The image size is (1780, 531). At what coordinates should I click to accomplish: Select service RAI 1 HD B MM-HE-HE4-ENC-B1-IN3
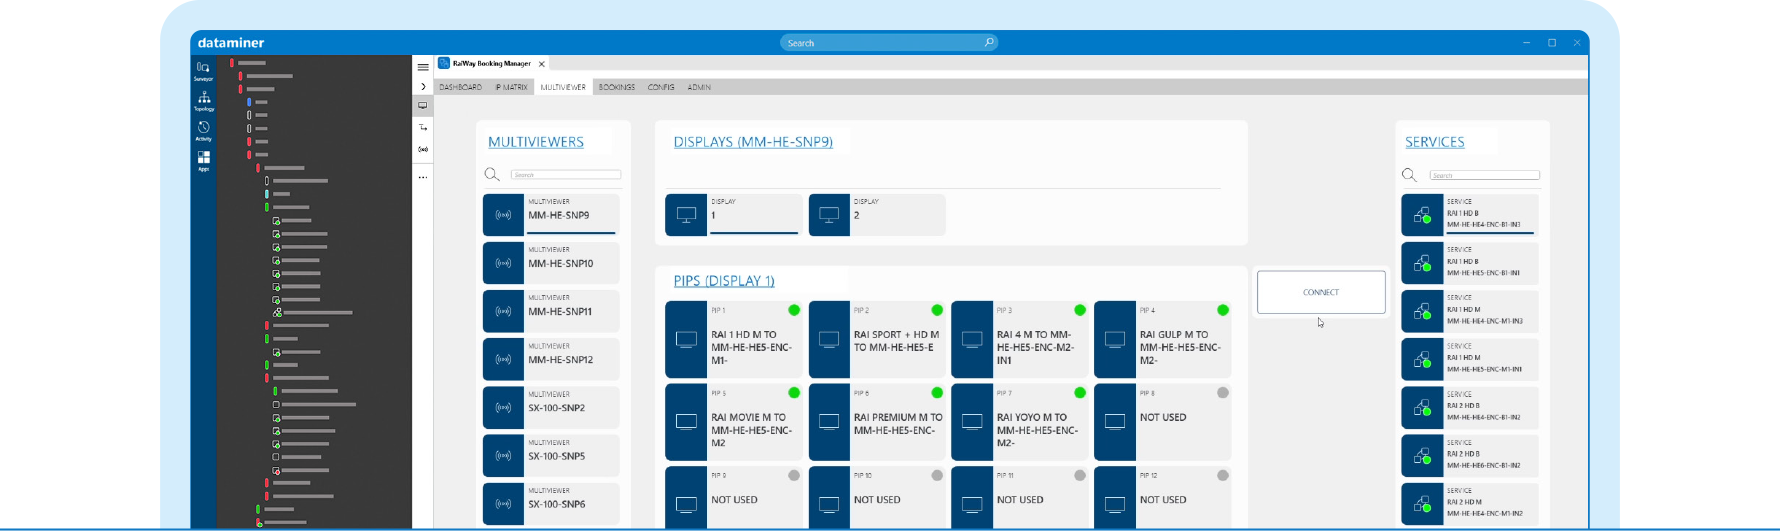point(1470,215)
